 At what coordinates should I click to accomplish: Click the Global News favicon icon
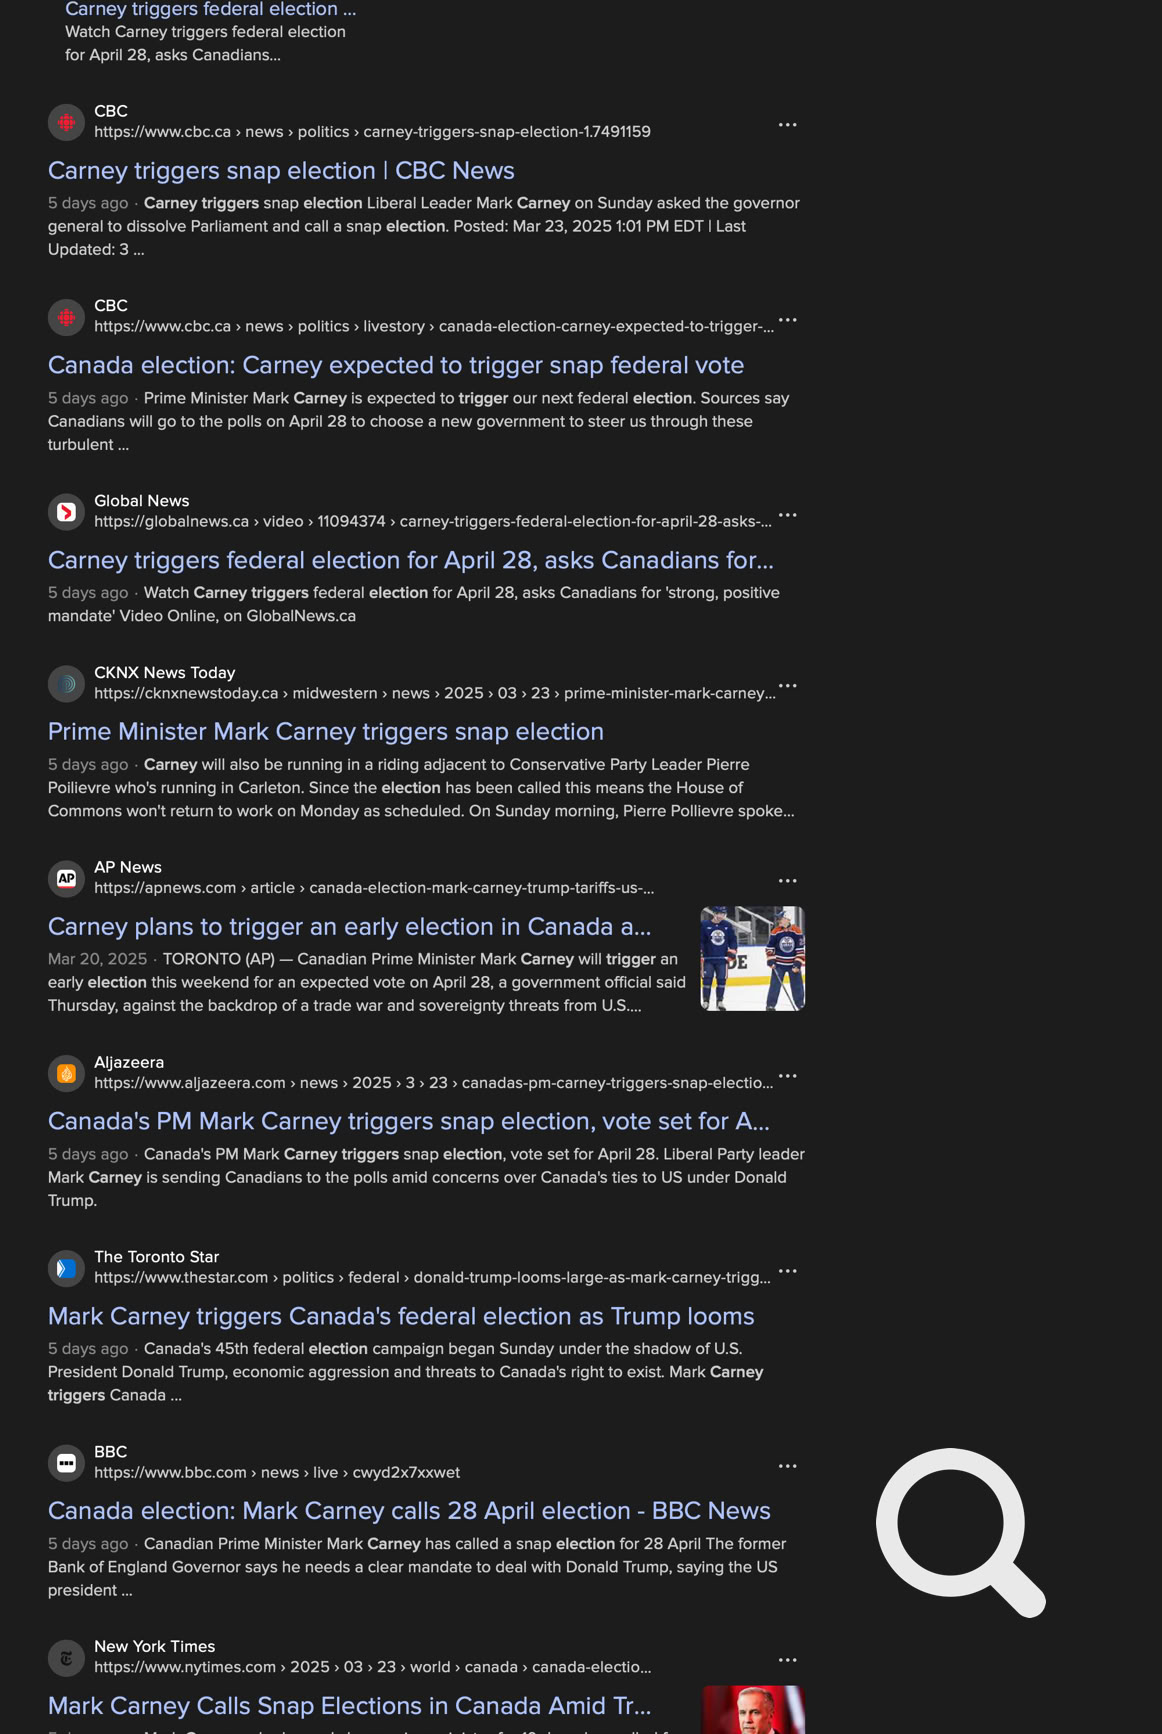[x=66, y=512]
